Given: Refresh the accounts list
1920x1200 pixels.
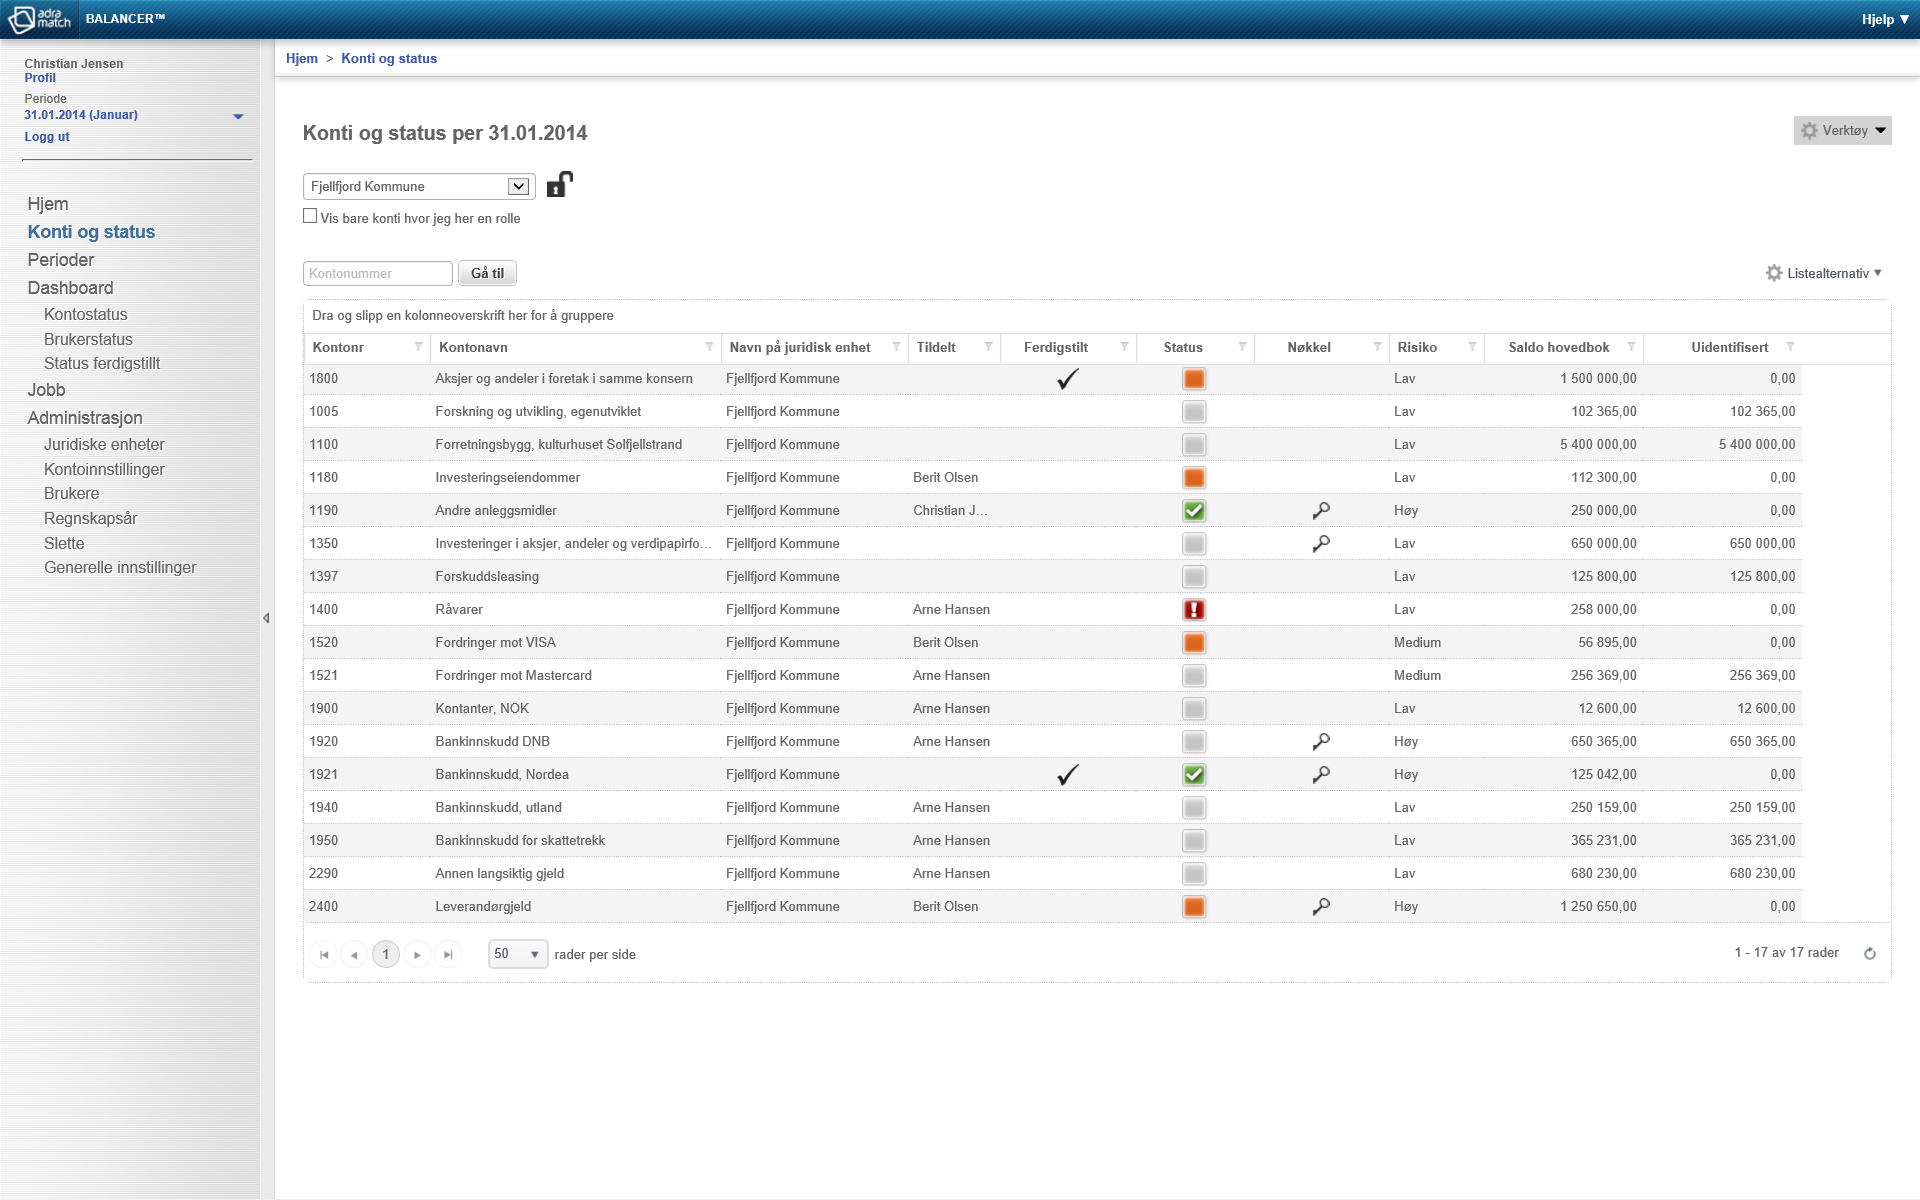Looking at the screenshot, I should tap(1869, 954).
